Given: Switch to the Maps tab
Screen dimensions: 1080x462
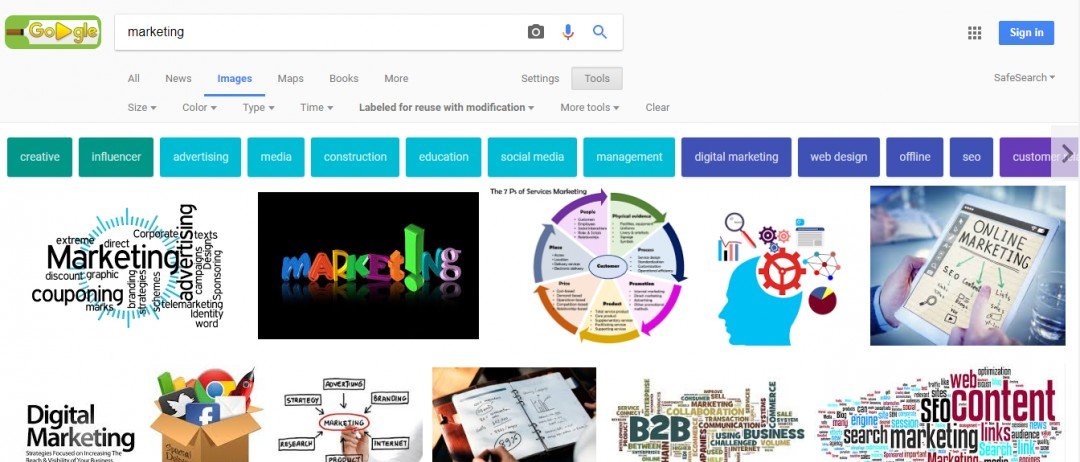Looking at the screenshot, I should point(291,78).
